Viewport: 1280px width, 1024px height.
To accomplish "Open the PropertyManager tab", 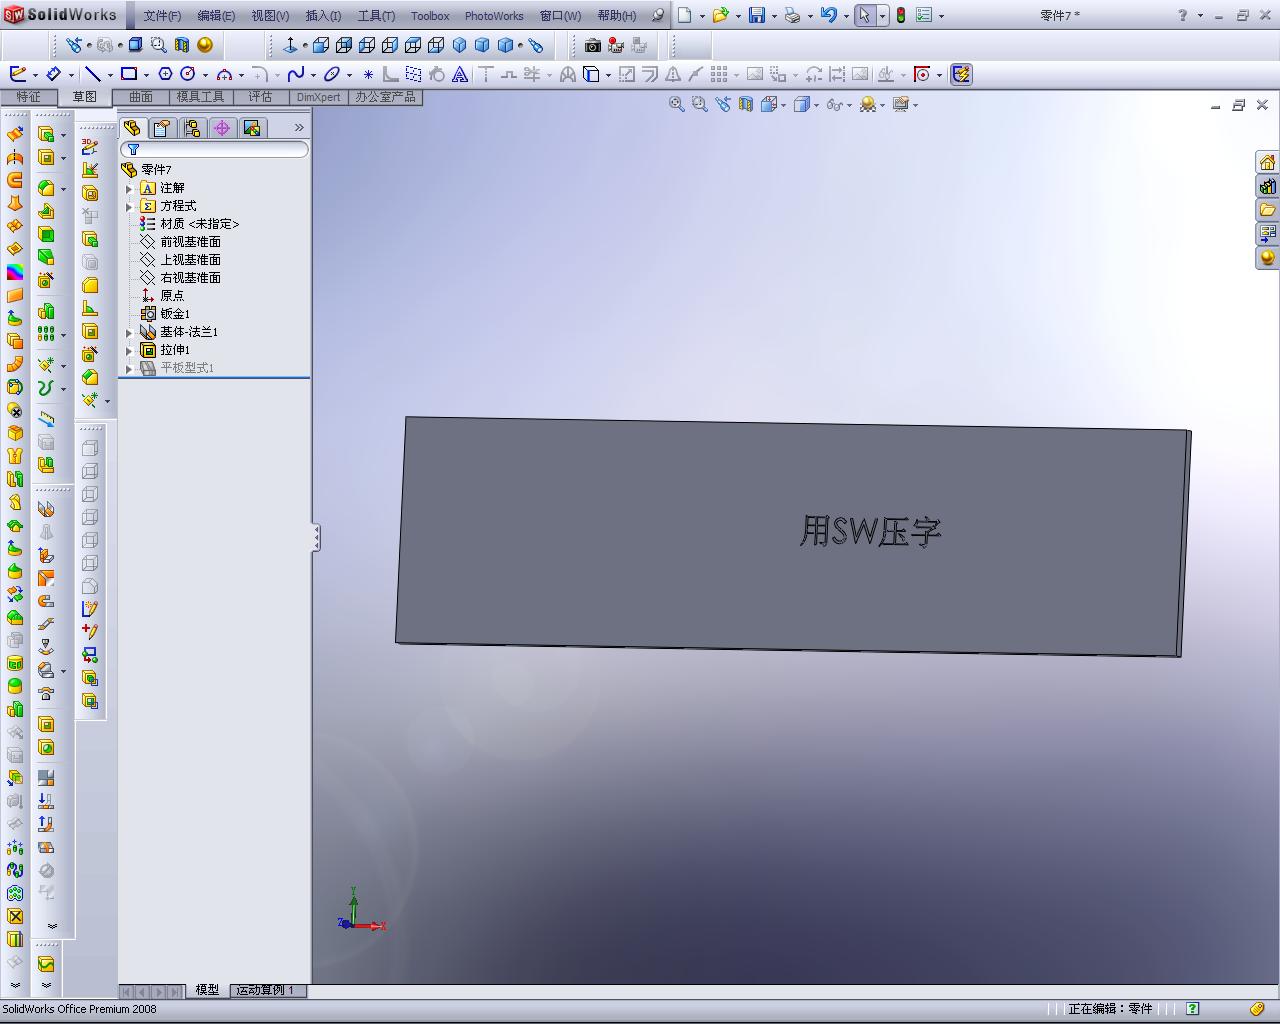I will click(x=162, y=128).
